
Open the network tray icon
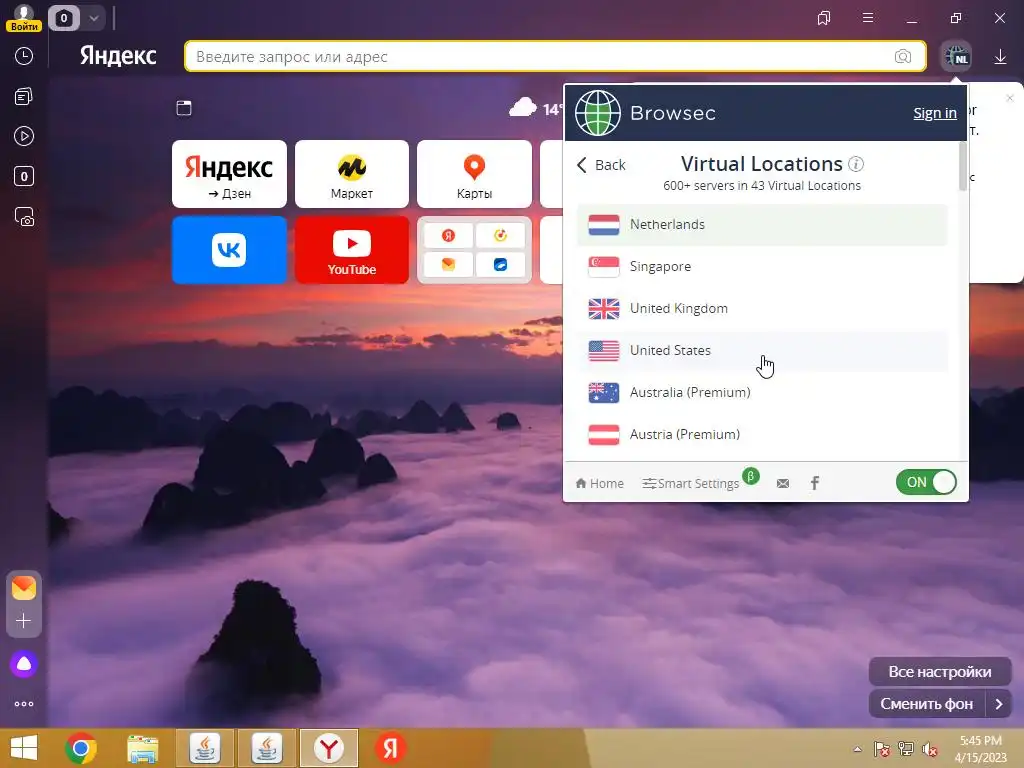906,749
